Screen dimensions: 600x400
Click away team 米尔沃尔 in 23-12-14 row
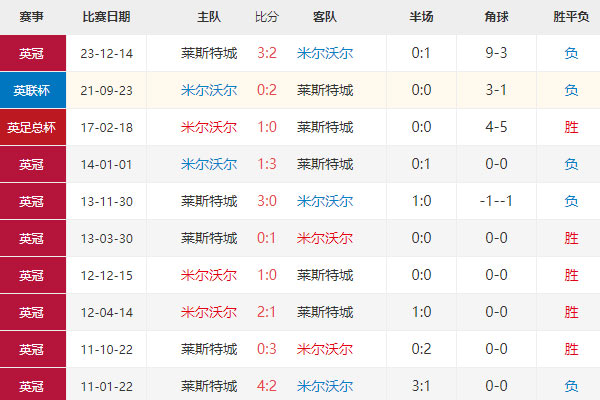[324, 53]
